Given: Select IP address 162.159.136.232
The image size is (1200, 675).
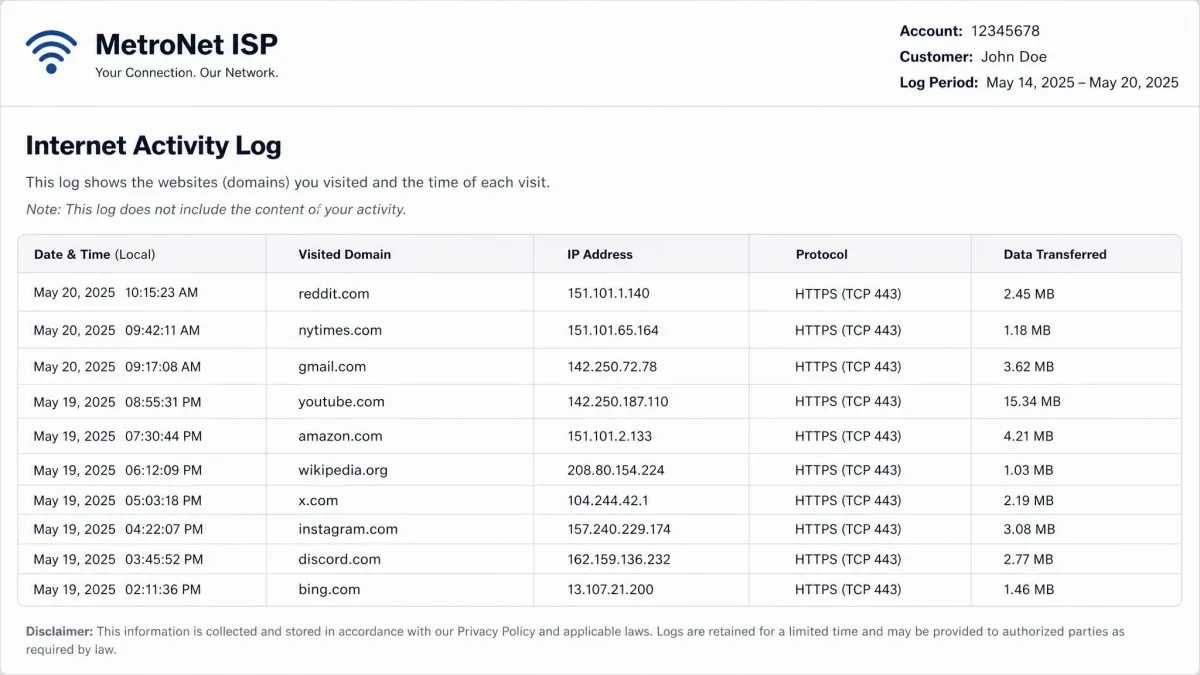Looking at the screenshot, I should click(x=619, y=559).
